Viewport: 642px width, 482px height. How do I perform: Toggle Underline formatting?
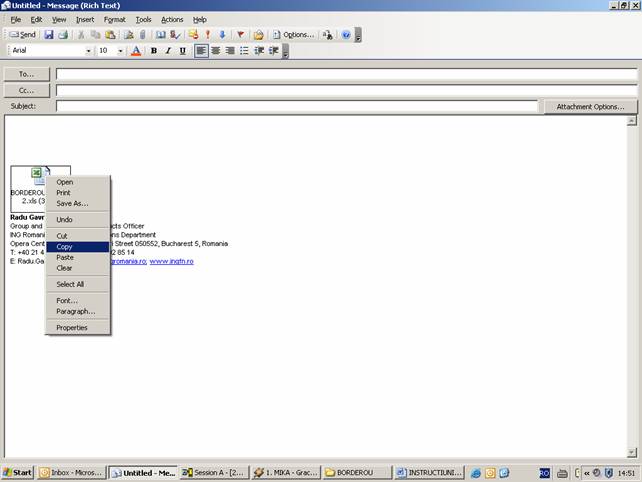[x=182, y=51]
